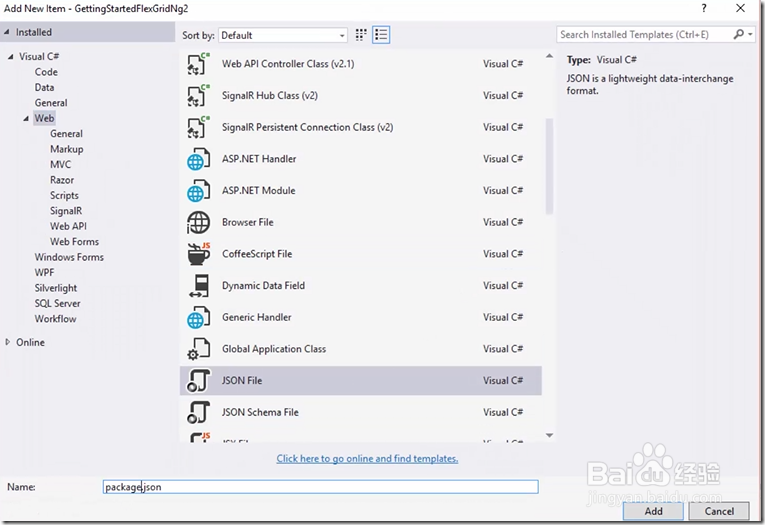Select the Markup subcategory
This screenshot has width=765, height=525.
pos(66,149)
